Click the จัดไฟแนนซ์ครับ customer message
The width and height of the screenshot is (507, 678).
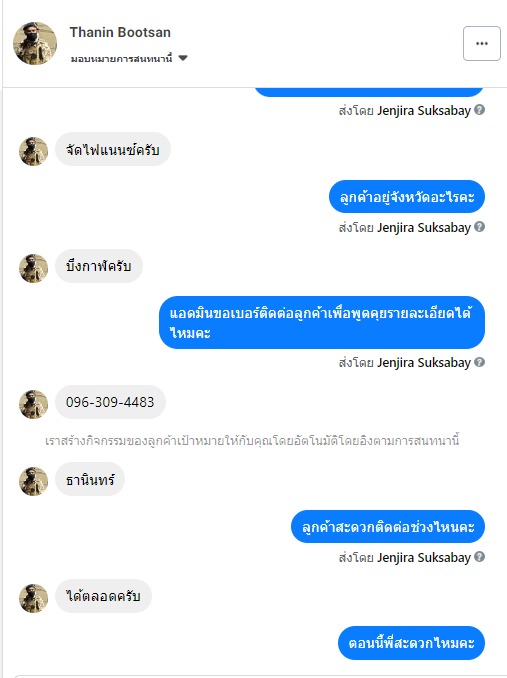click(113, 149)
